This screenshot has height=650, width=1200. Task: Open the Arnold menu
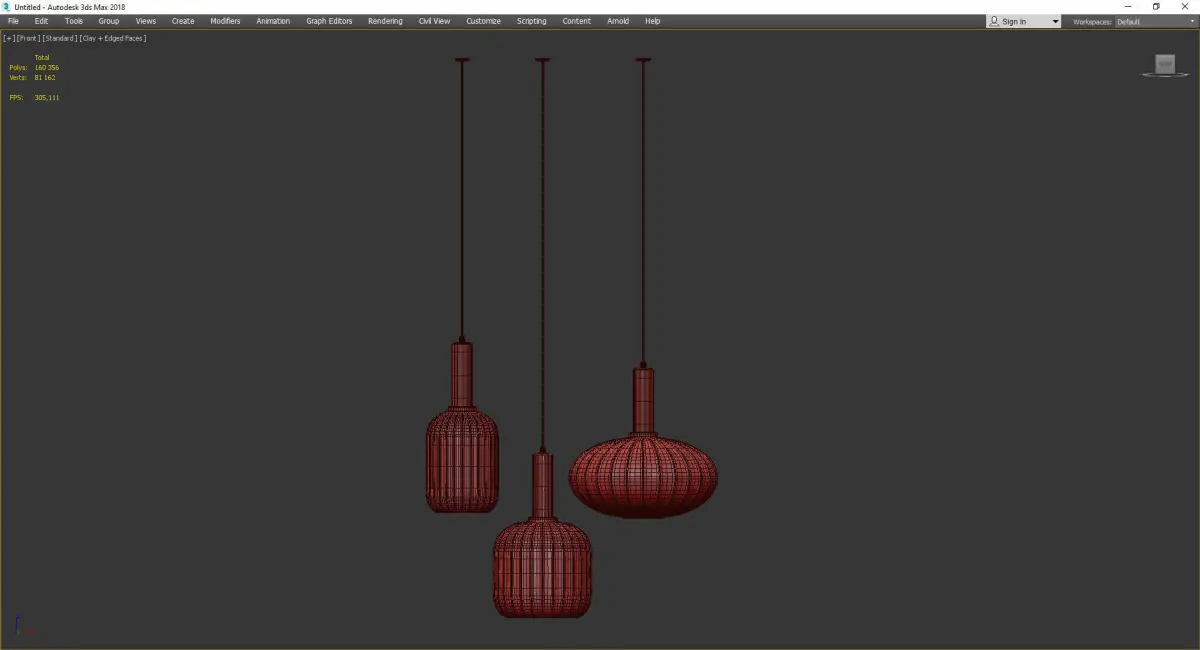pyautogui.click(x=618, y=21)
